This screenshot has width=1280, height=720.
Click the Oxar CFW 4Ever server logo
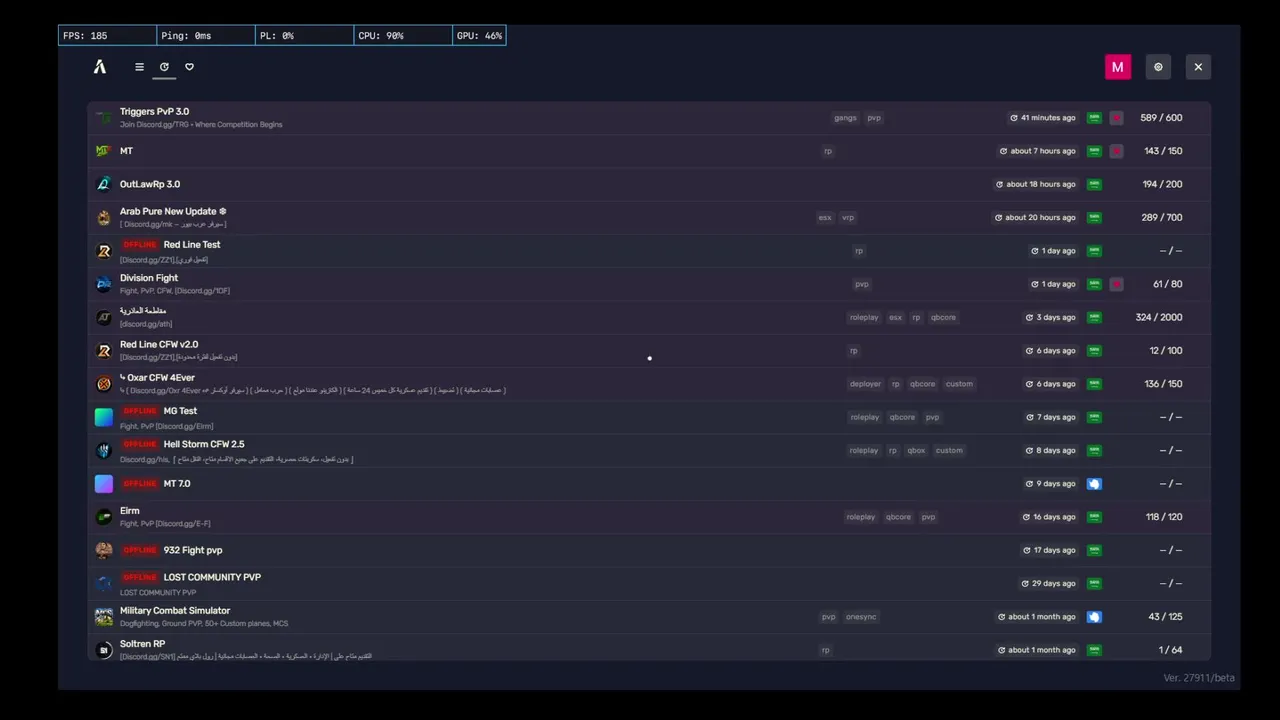(x=104, y=384)
